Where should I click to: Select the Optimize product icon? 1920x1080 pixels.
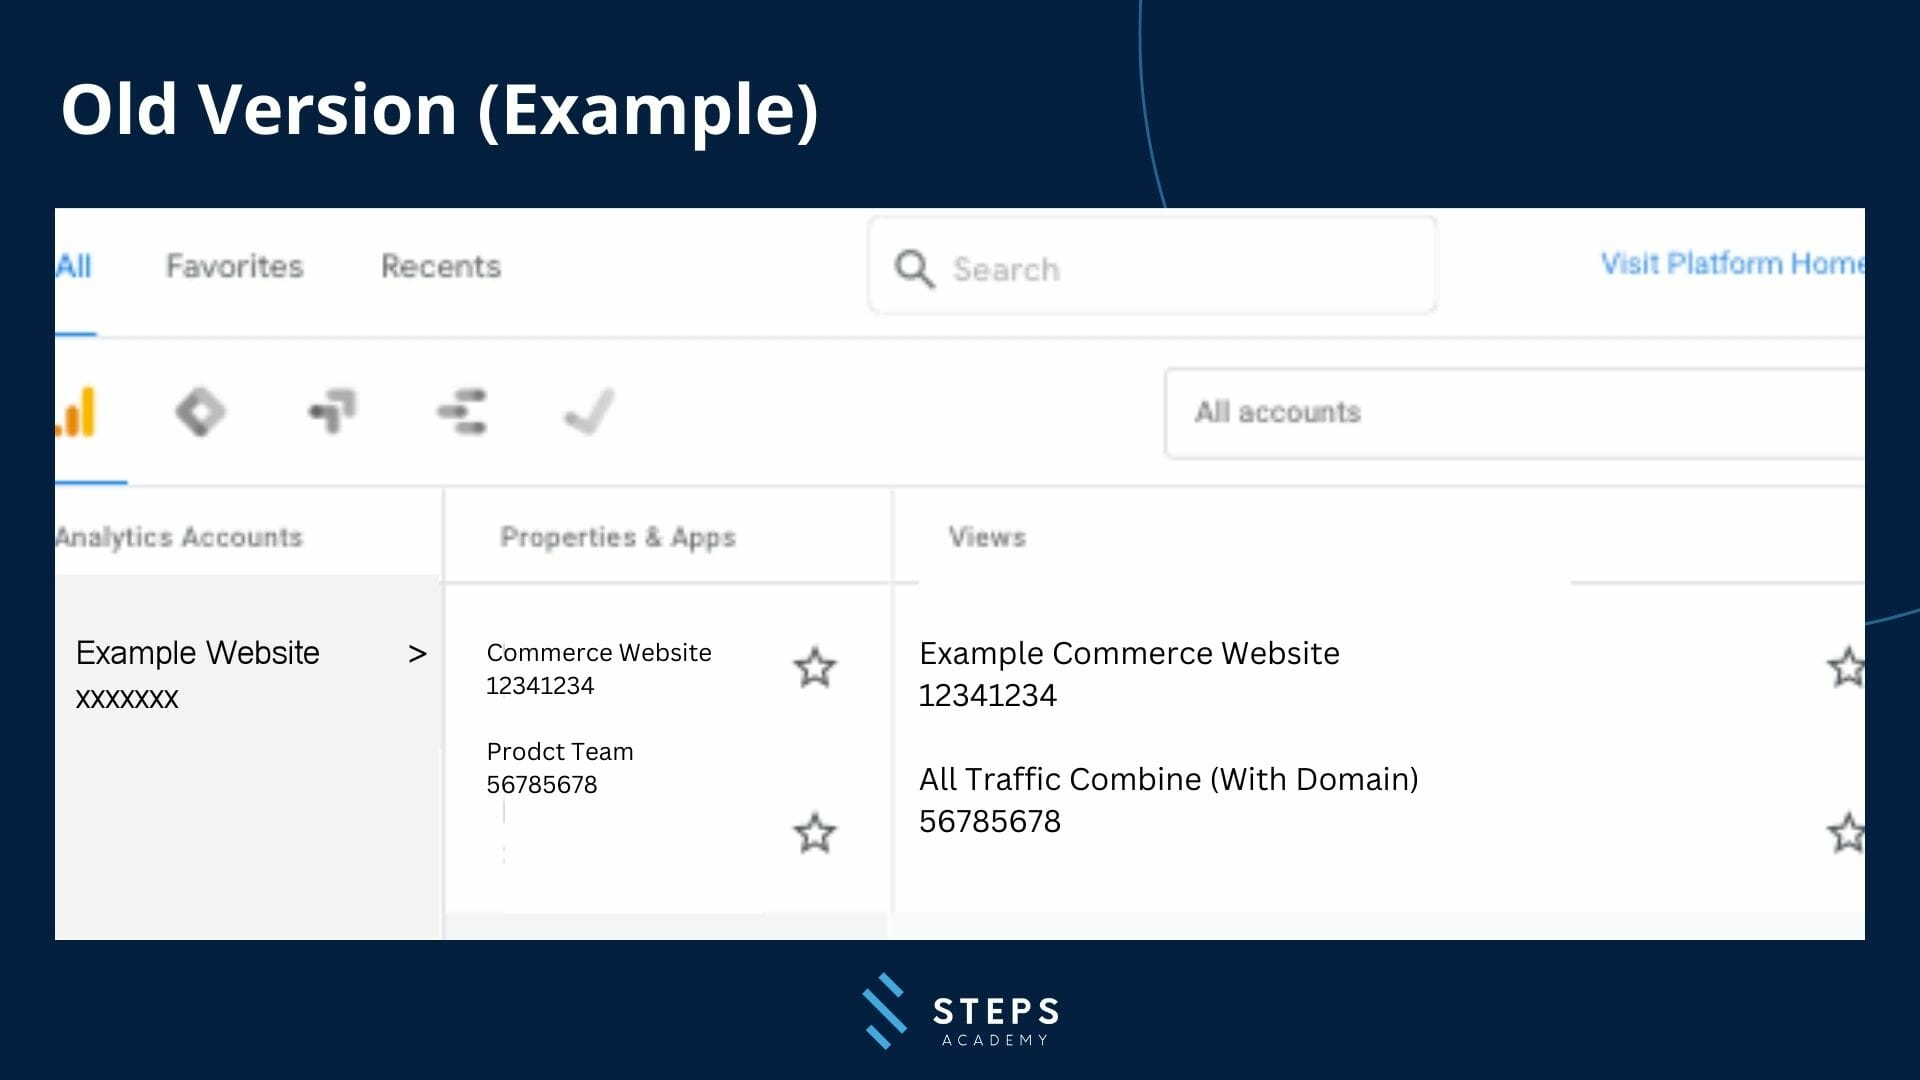point(332,410)
